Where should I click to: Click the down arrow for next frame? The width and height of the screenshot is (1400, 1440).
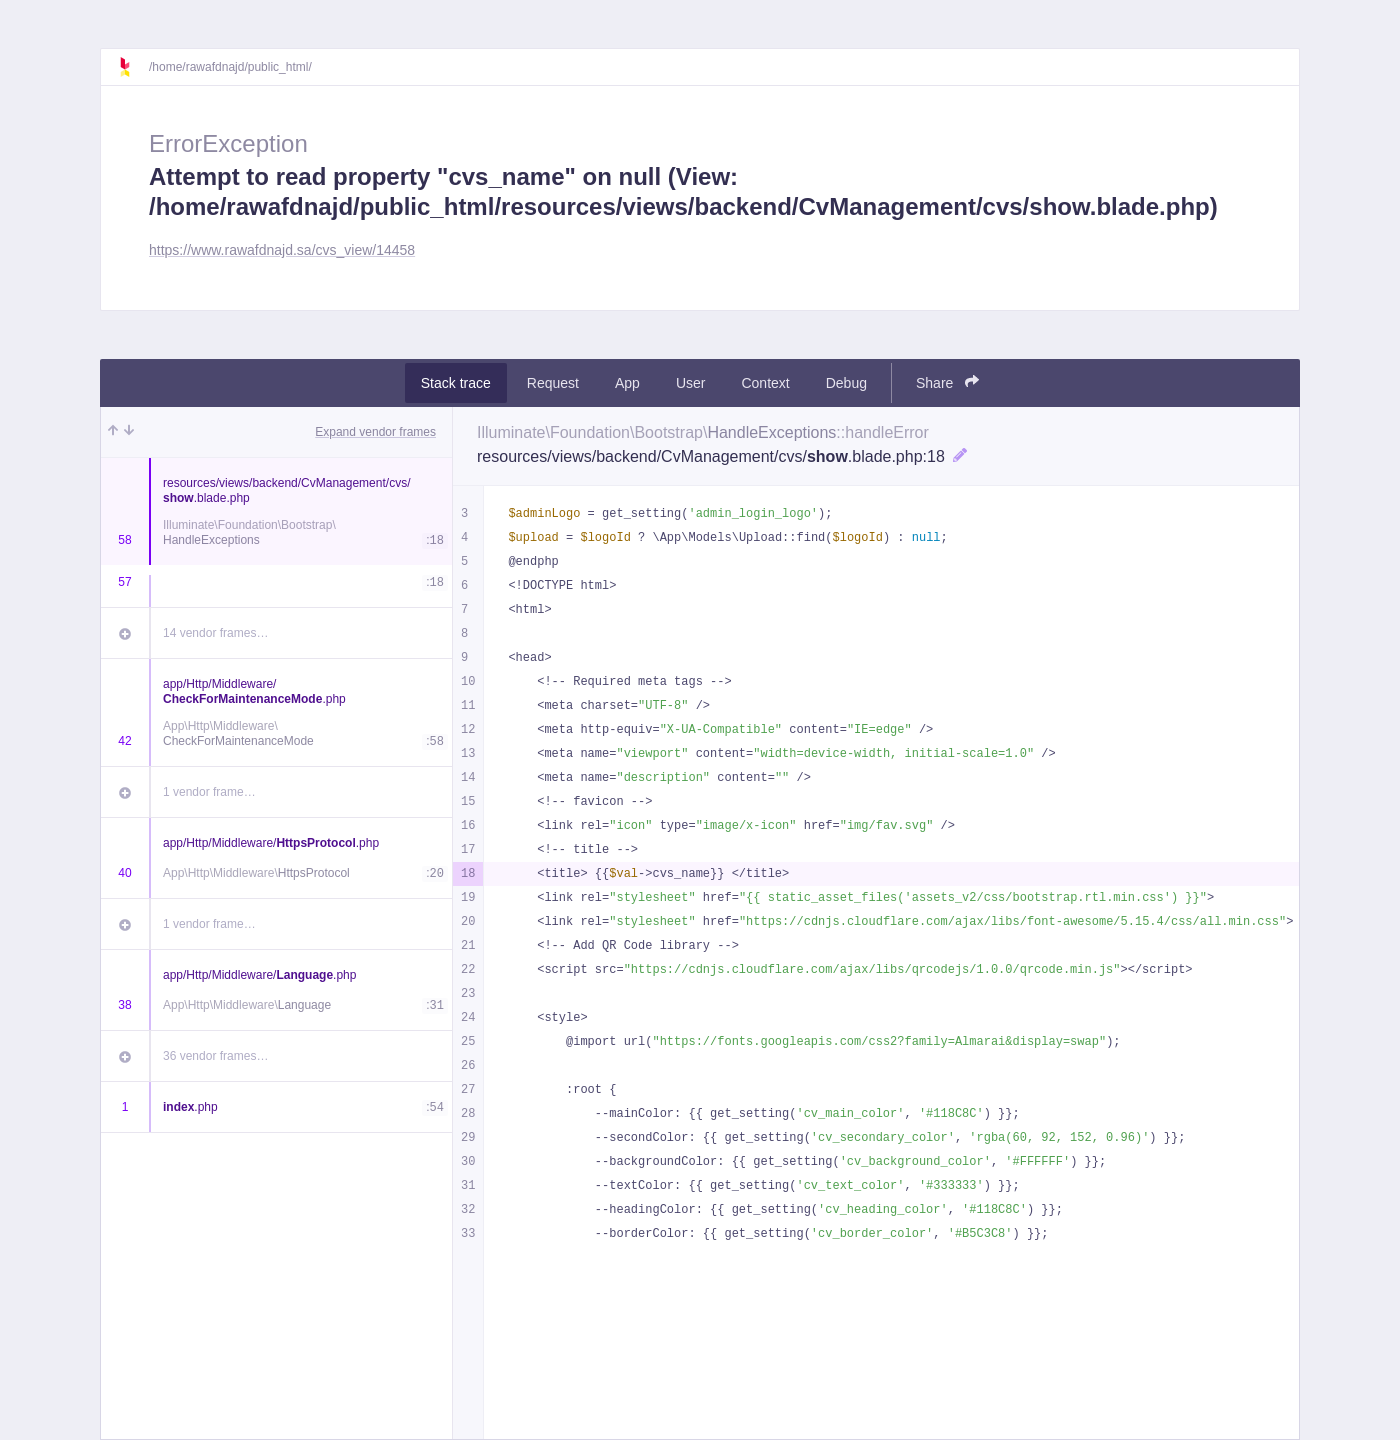129,430
